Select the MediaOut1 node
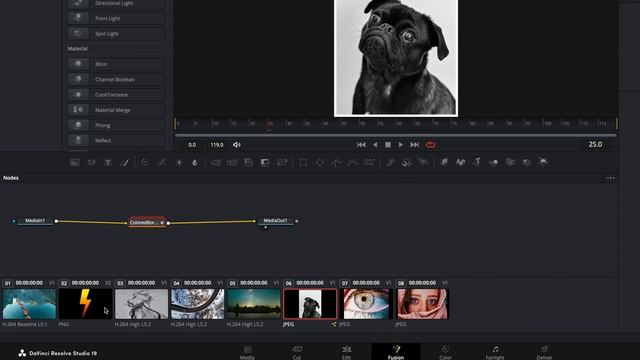The width and height of the screenshot is (640, 360). [275, 221]
